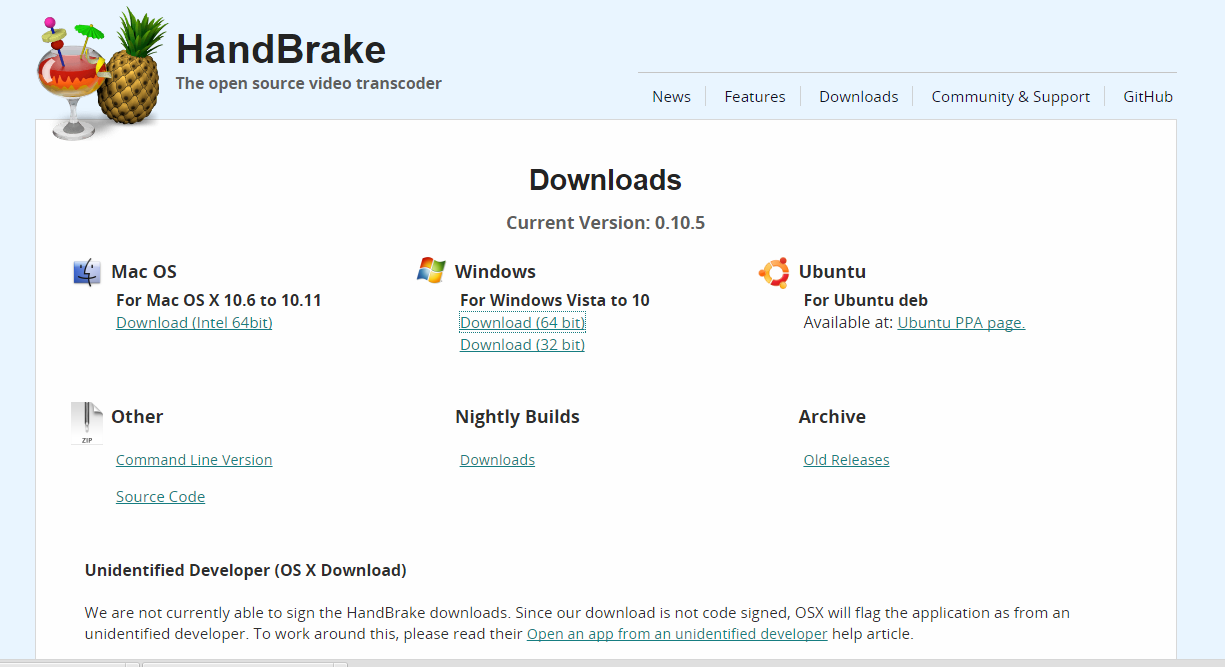The height and width of the screenshot is (667, 1225).
Task: Open the Old Releases archive link
Action: [846, 460]
